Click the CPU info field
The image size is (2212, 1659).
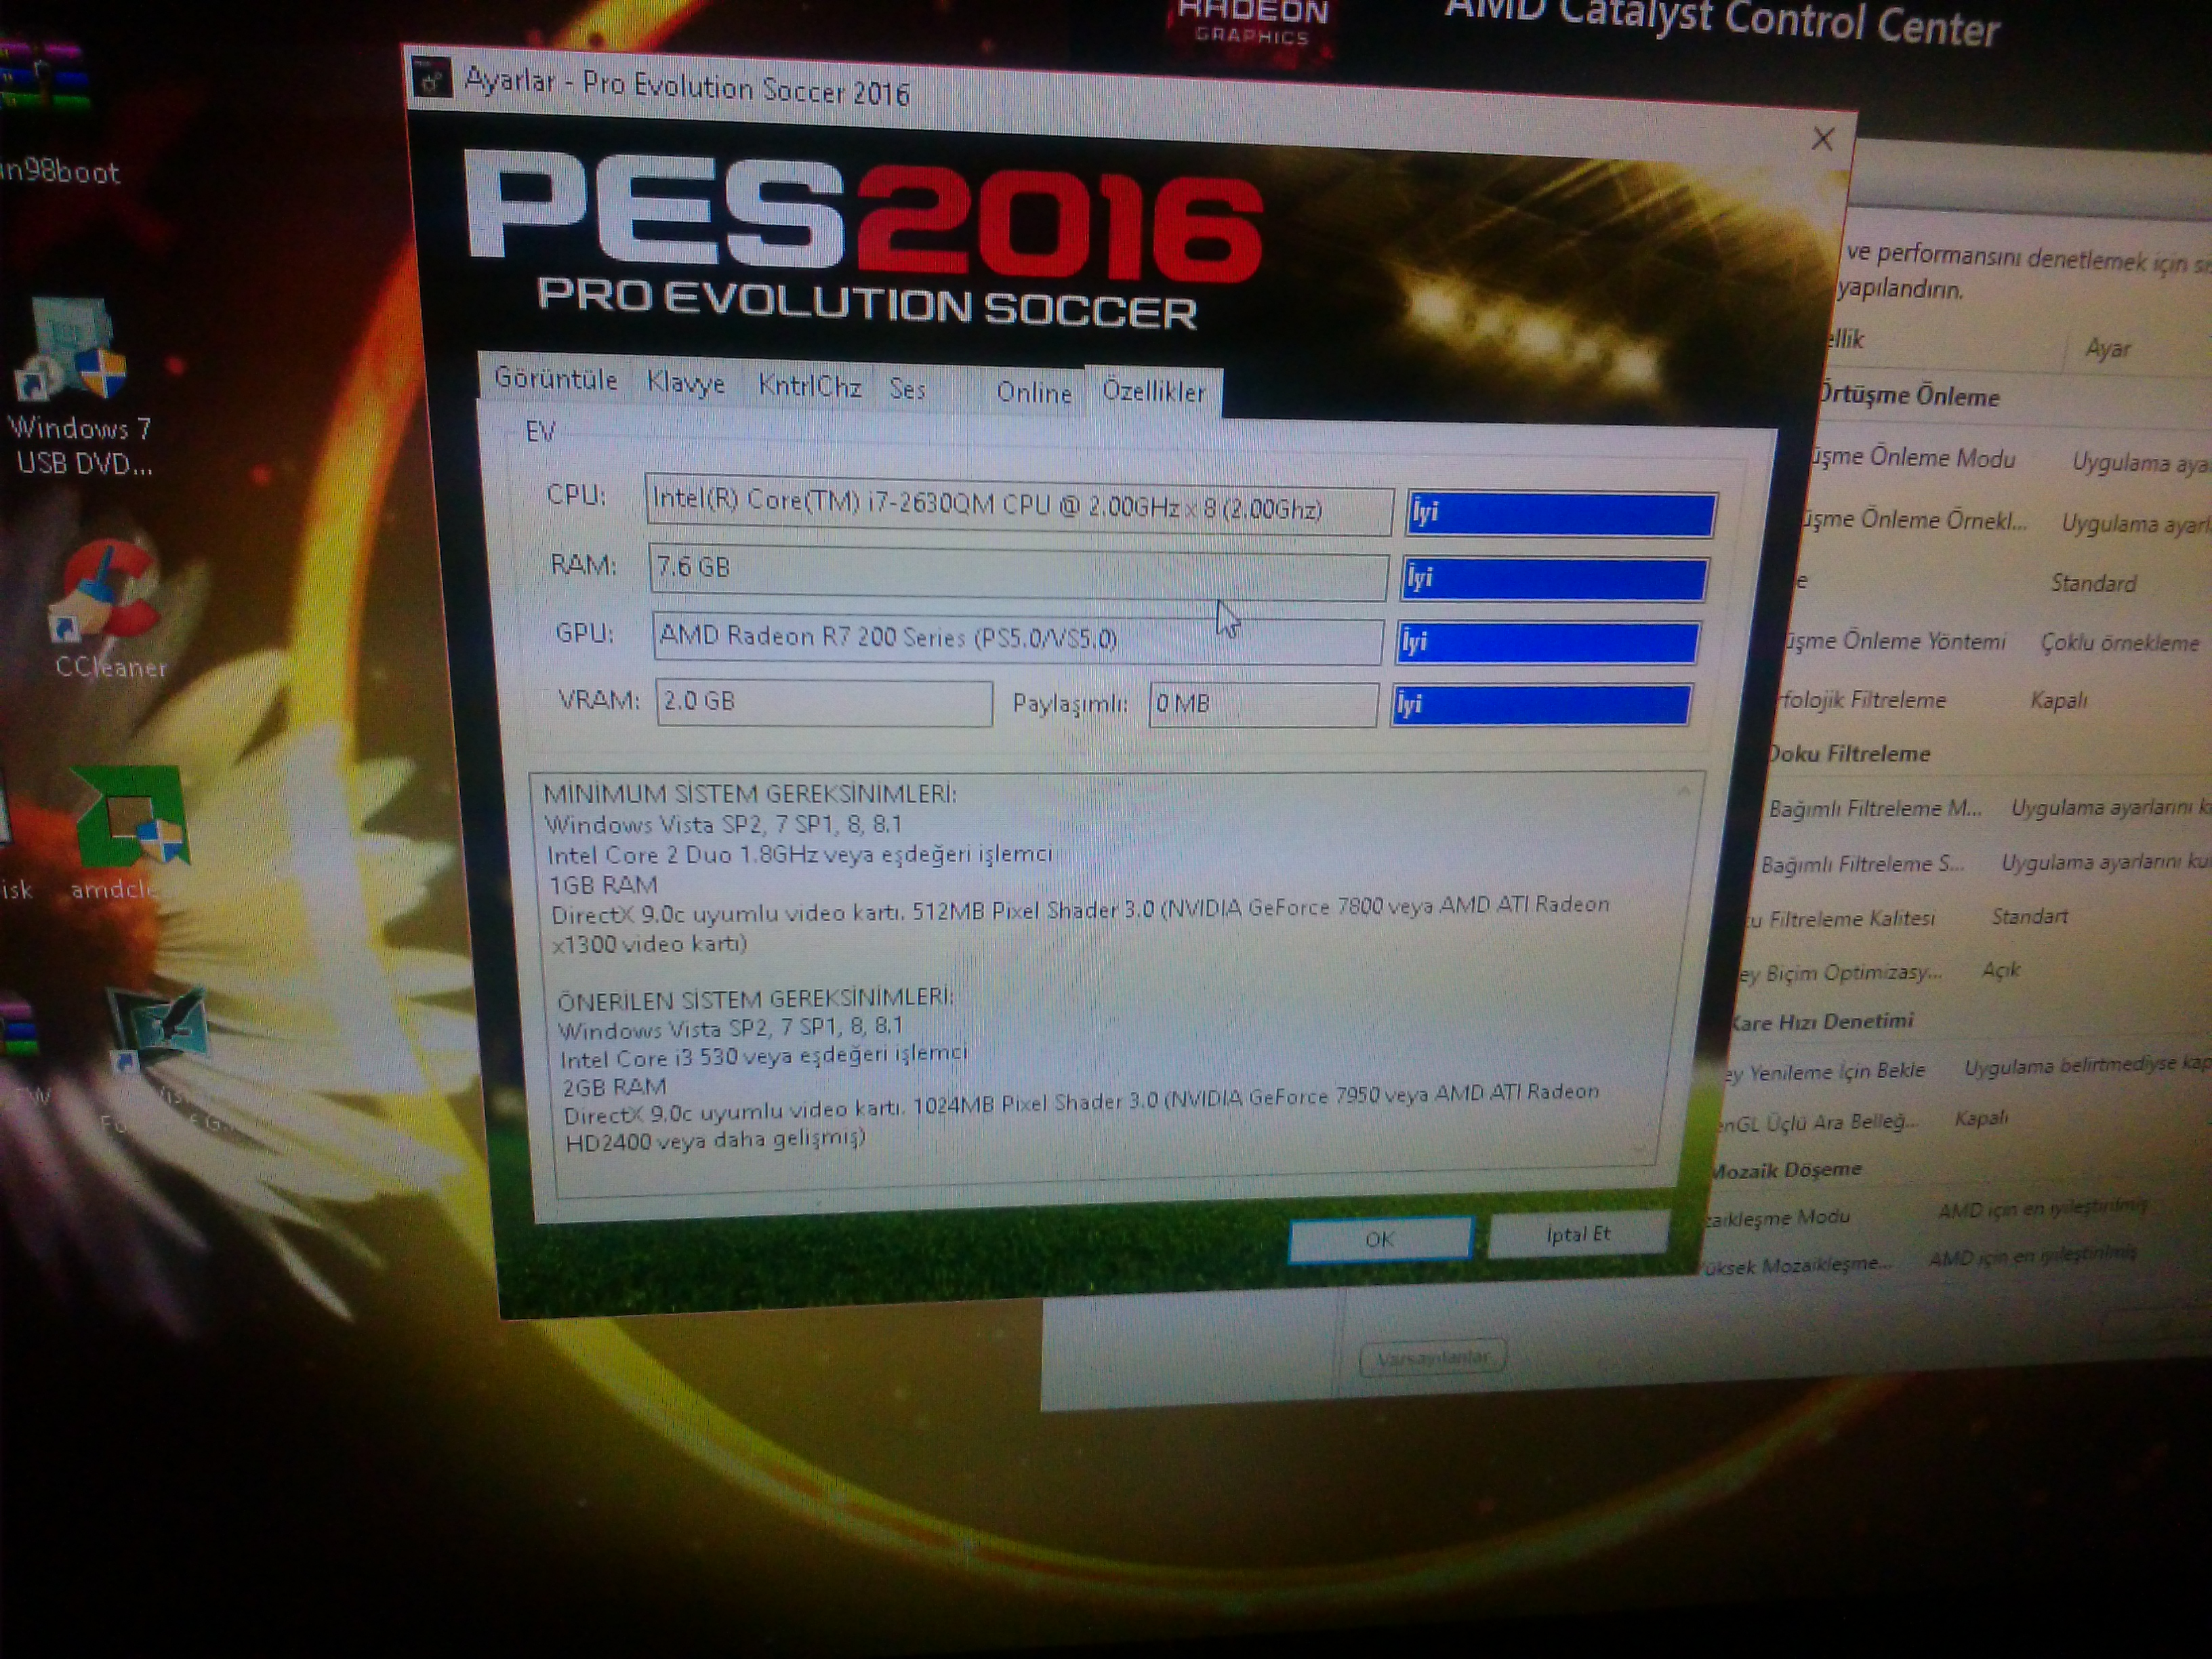point(1018,504)
